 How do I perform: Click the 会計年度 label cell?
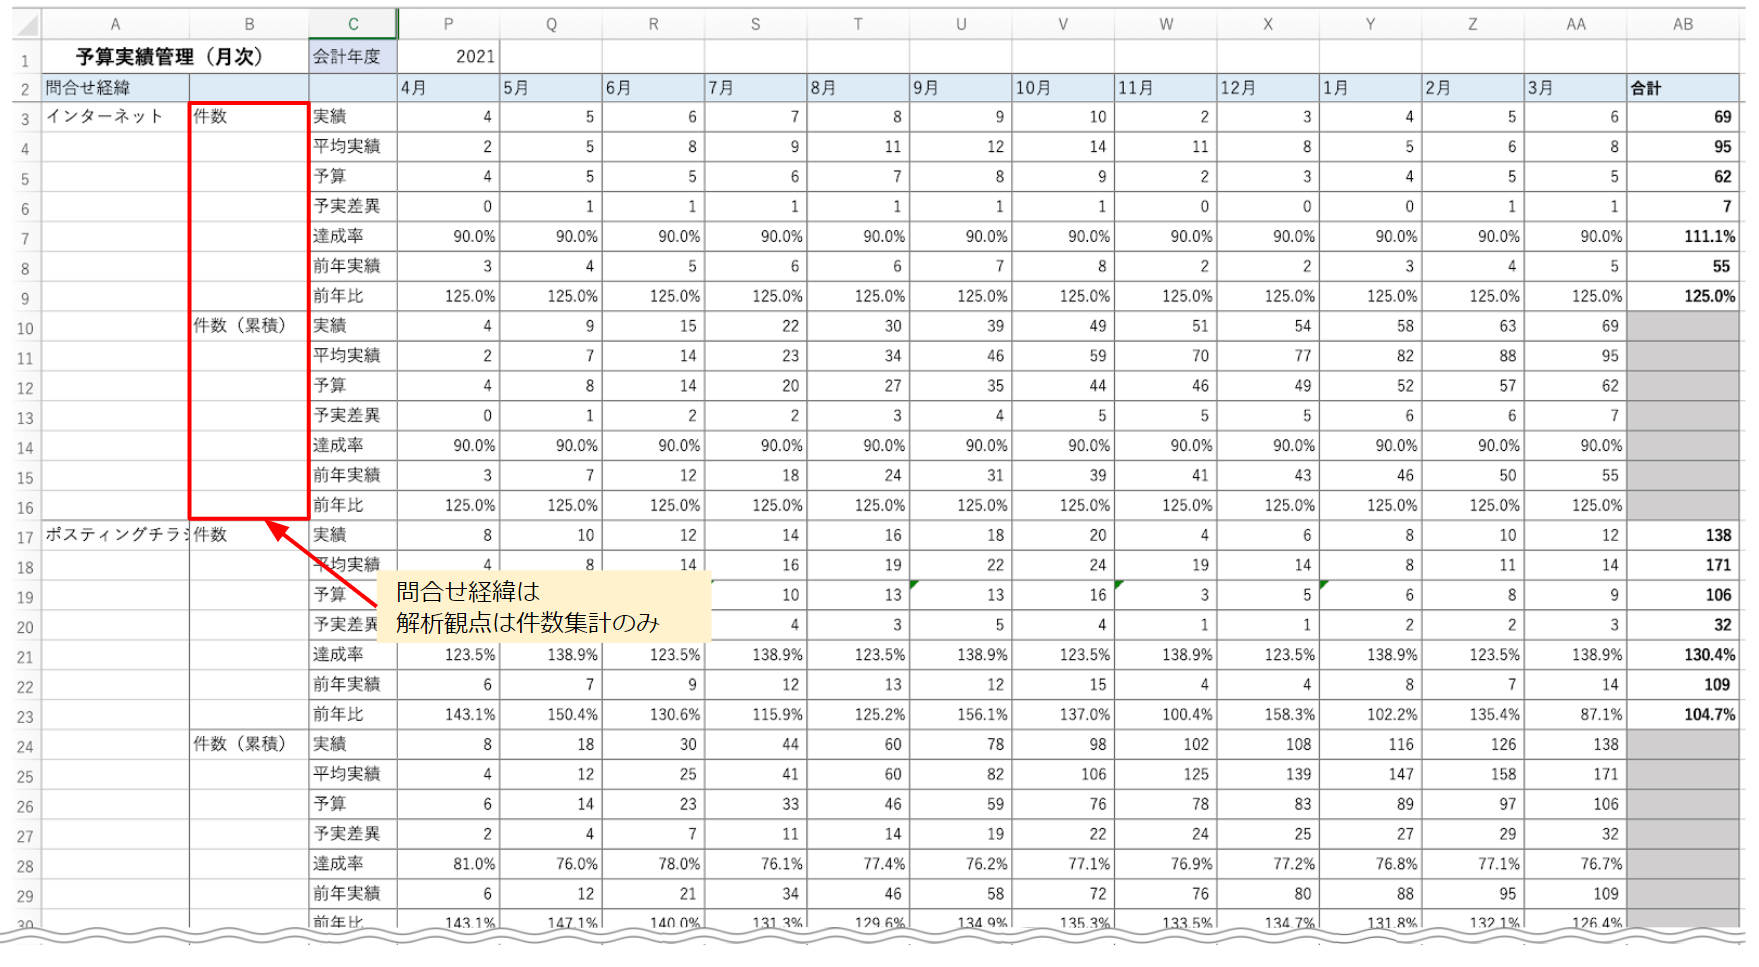353,57
